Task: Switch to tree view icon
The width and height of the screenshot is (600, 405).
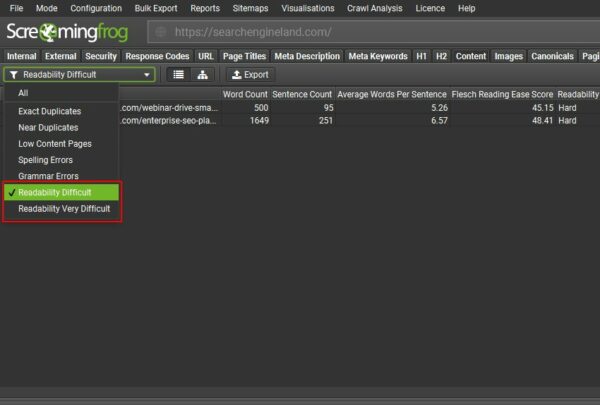Action: pos(203,75)
